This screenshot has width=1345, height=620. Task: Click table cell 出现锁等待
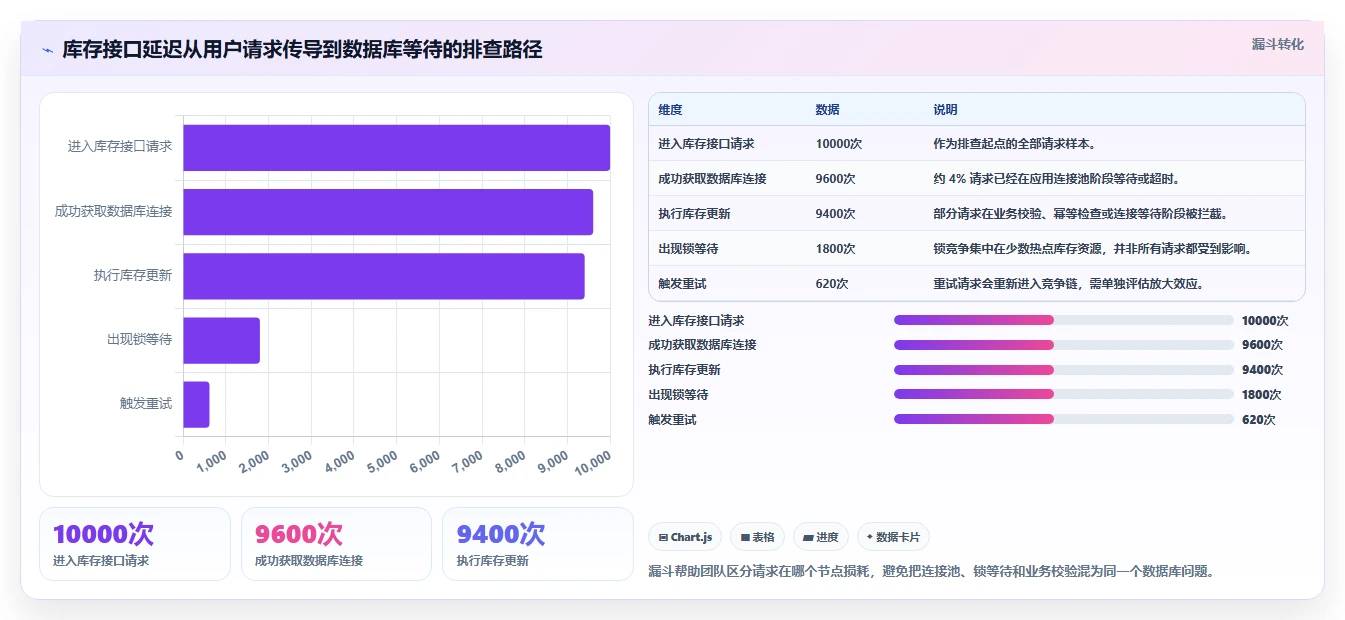(688, 248)
